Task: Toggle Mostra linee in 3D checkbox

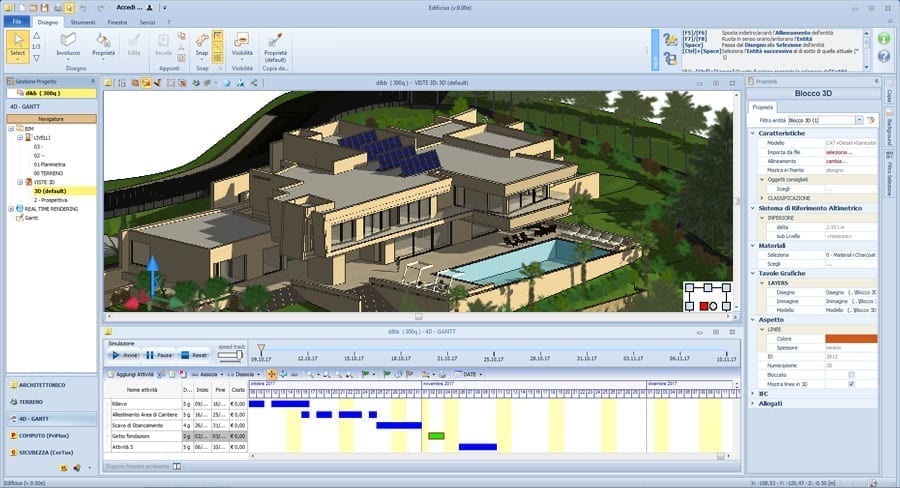Action: tap(851, 384)
